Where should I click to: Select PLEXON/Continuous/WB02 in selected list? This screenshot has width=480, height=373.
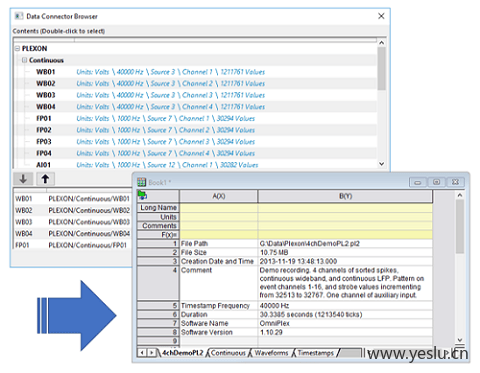(73, 211)
